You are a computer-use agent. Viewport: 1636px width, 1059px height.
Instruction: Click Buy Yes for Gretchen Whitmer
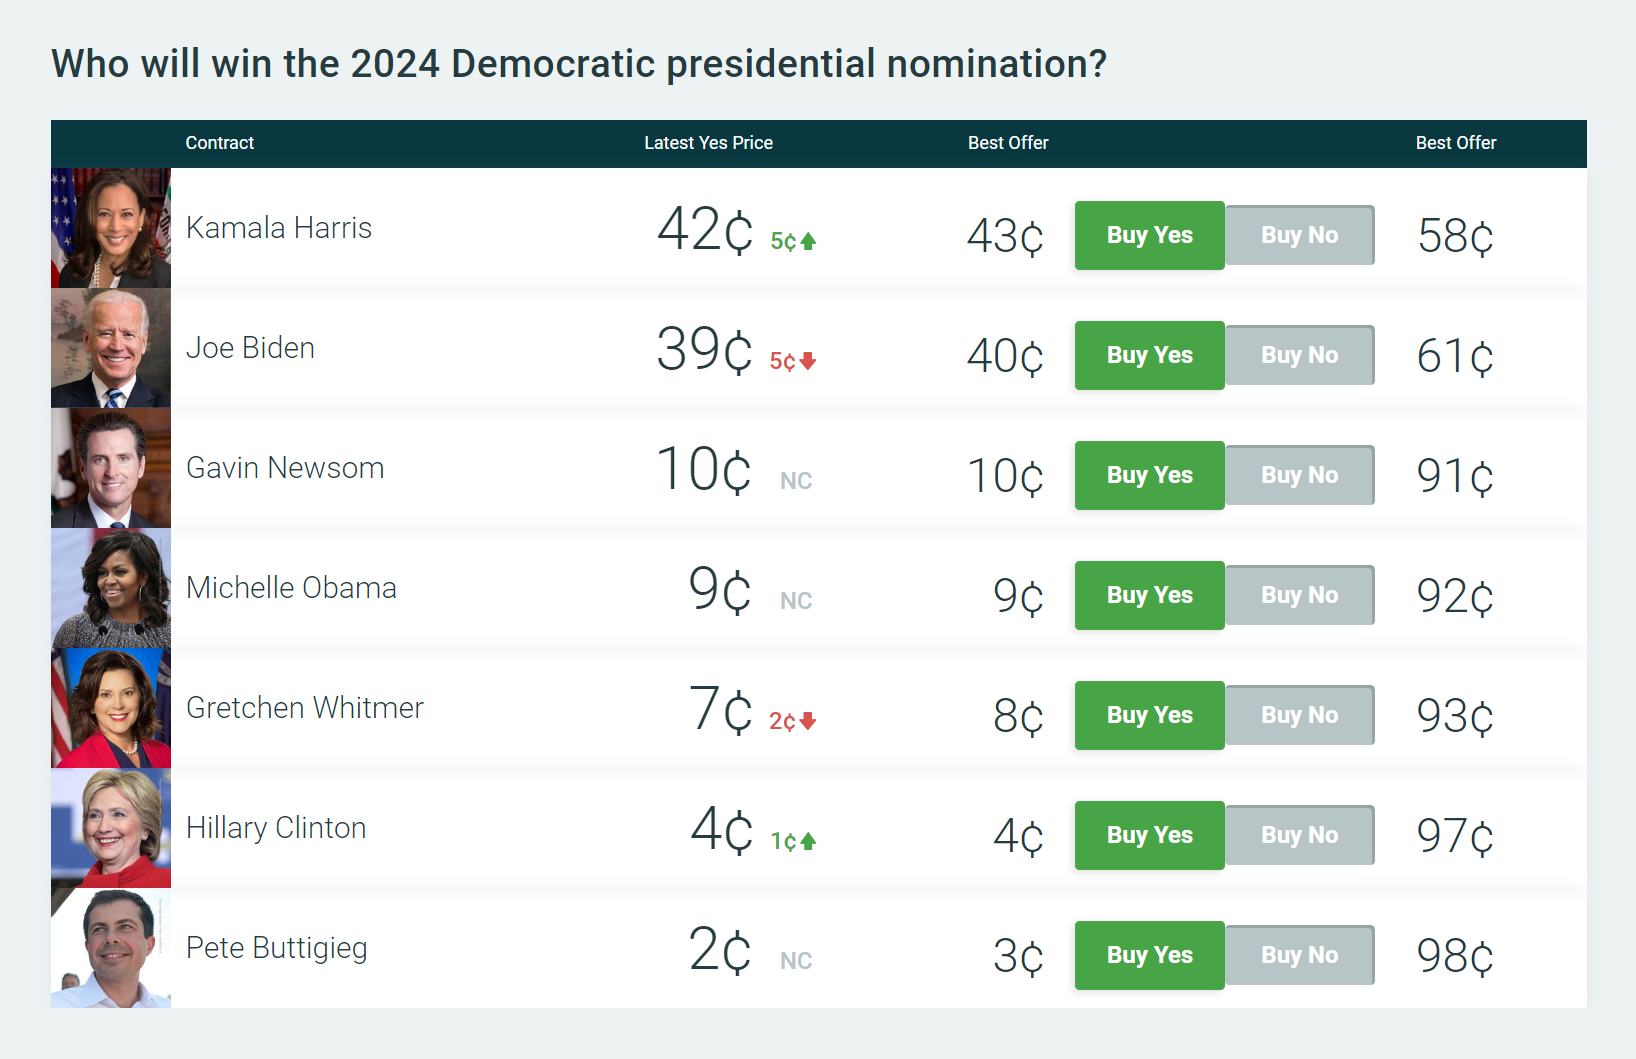coord(1148,715)
